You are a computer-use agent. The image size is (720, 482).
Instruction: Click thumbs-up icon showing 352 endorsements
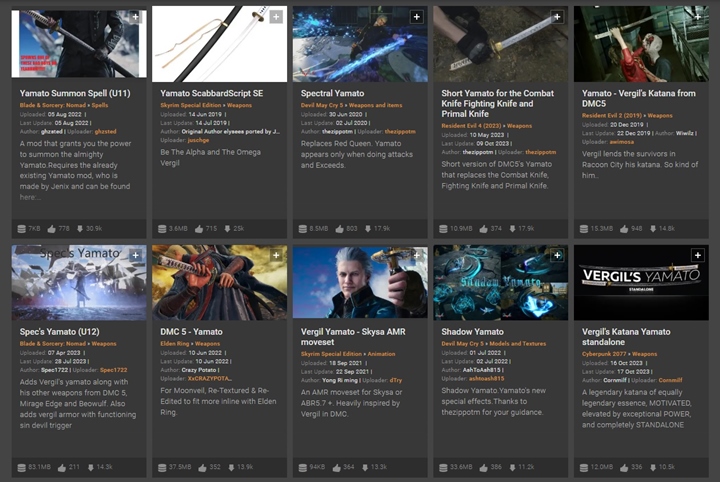click(202, 467)
